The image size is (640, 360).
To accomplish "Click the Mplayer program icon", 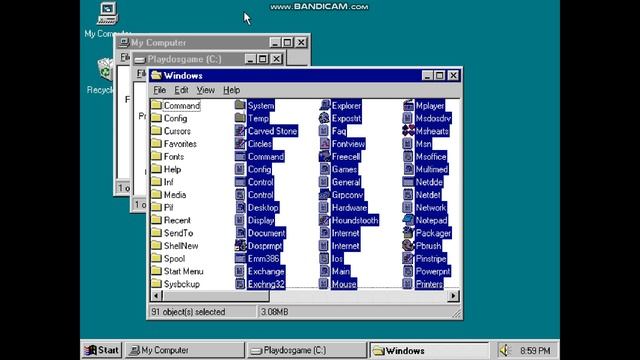I will tap(408, 105).
